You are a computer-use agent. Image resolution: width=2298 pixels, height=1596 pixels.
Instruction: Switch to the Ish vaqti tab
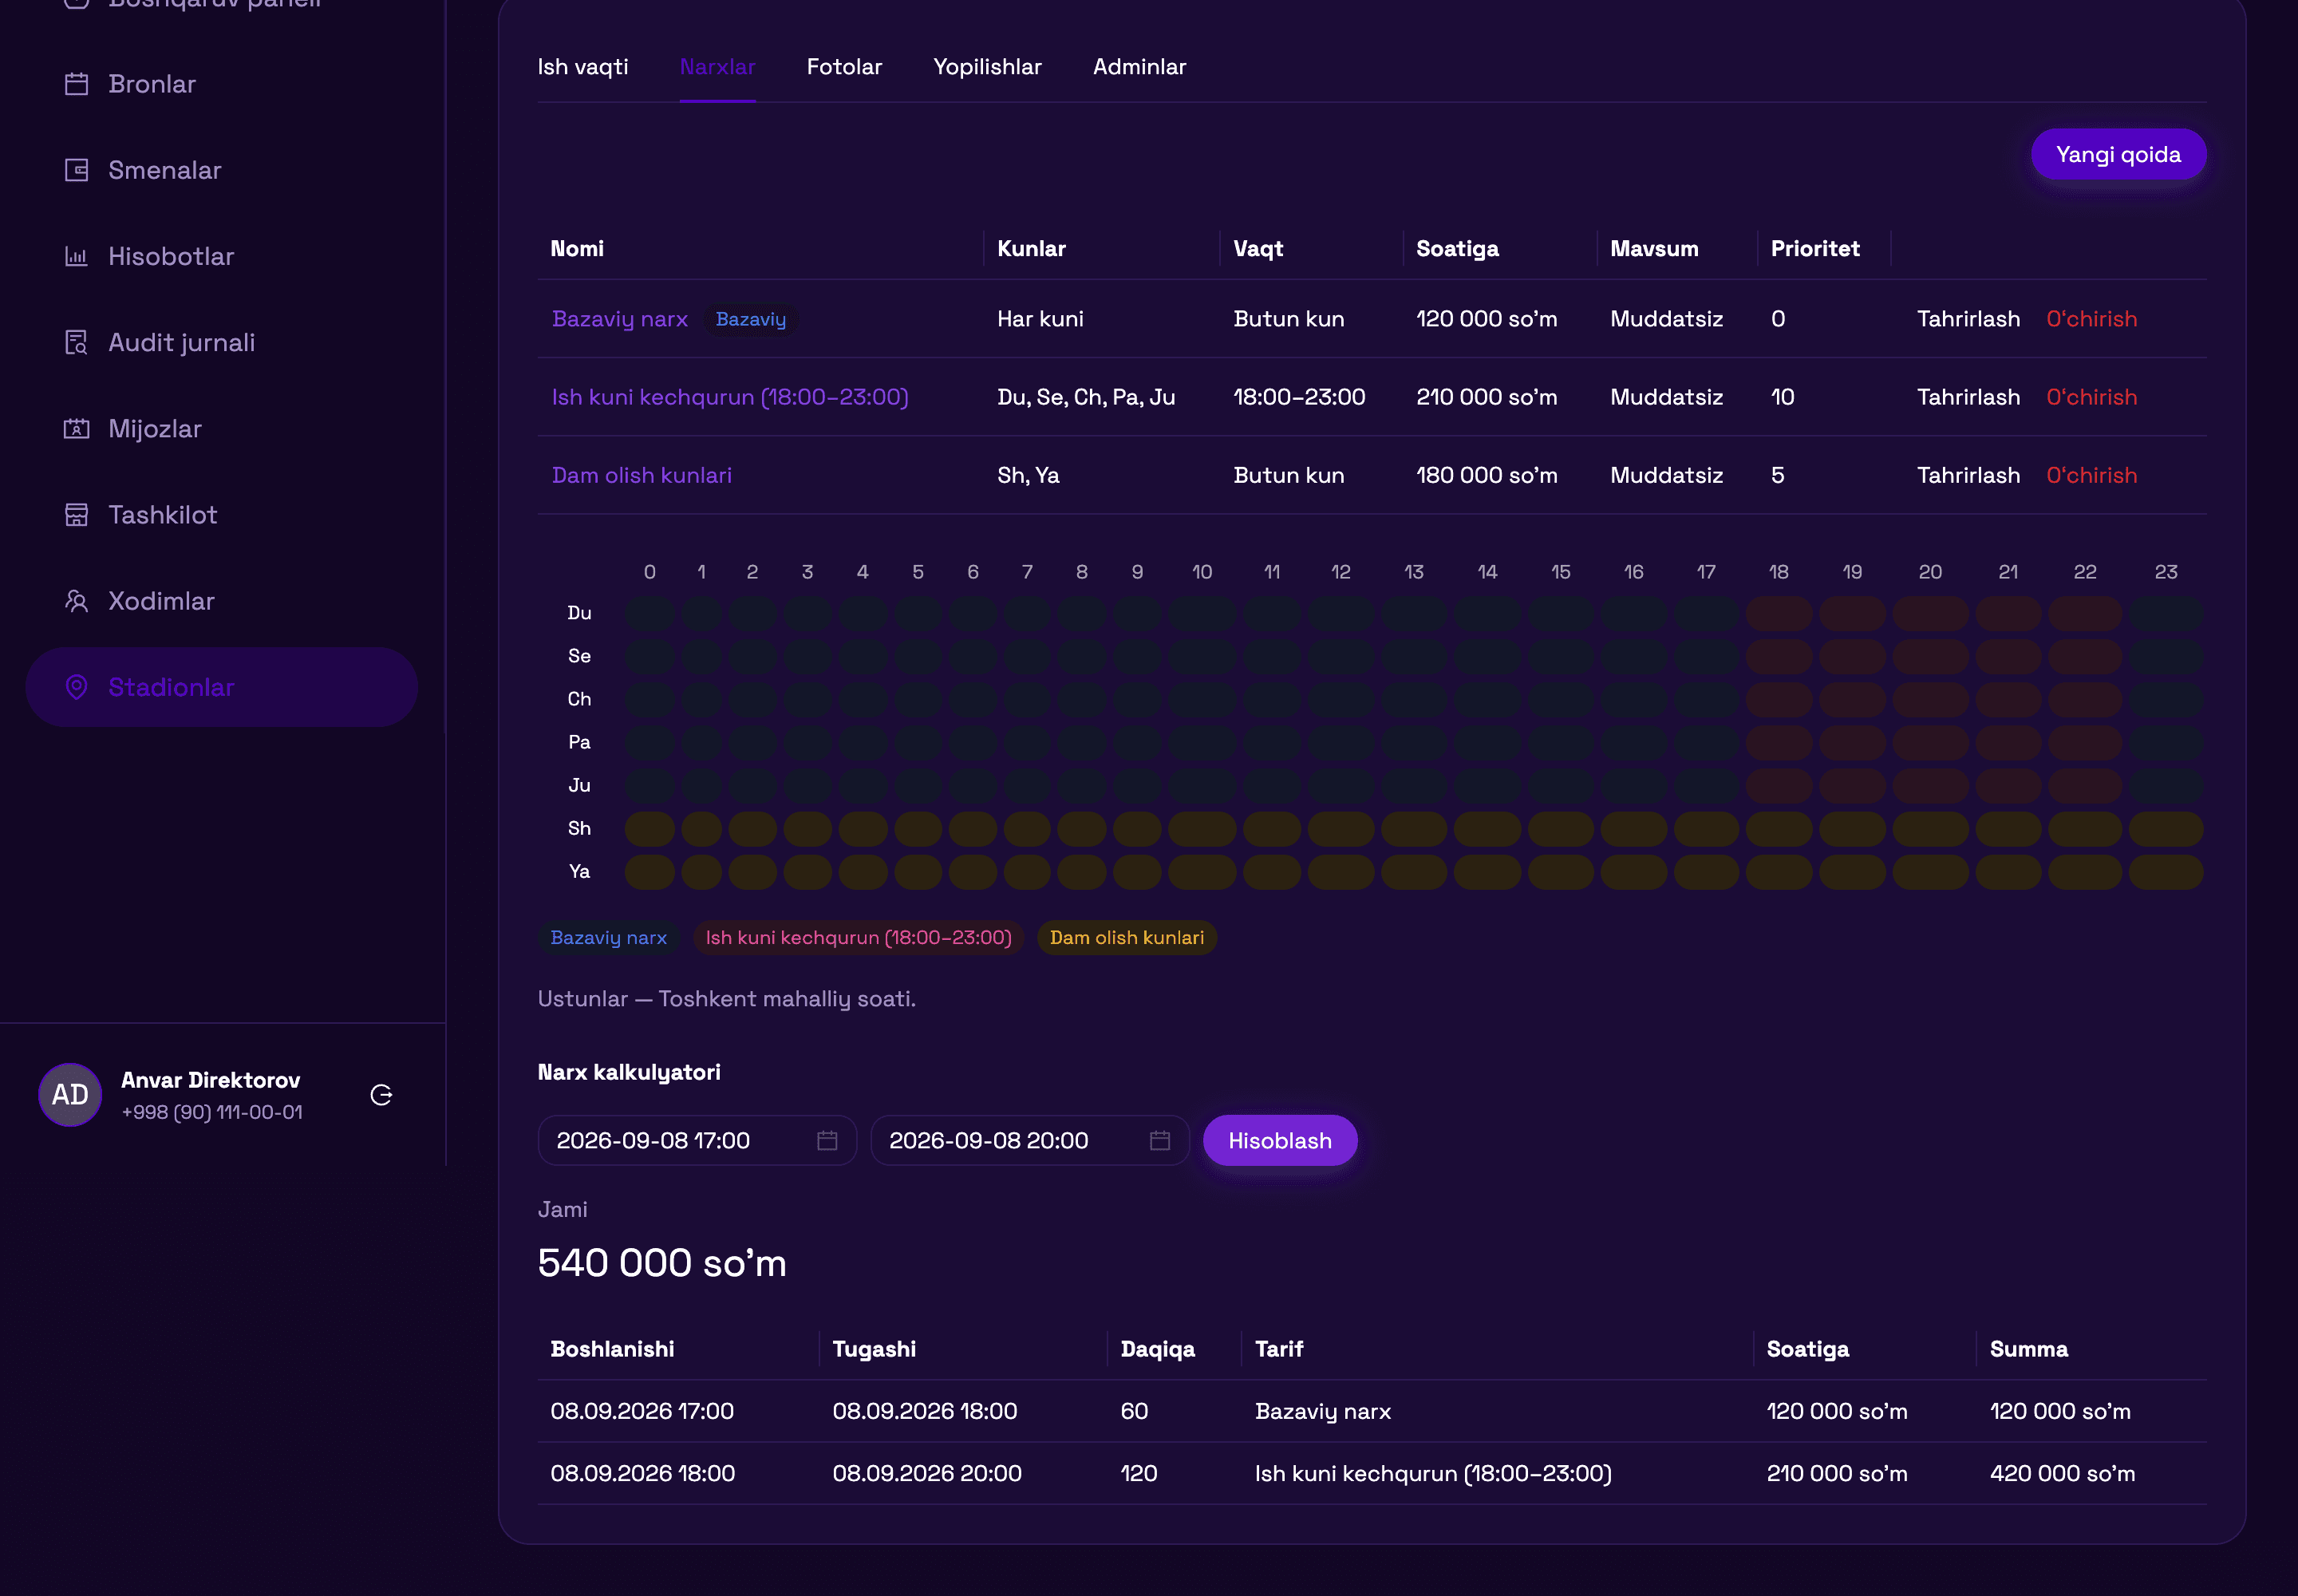click(x=583, y=67)
